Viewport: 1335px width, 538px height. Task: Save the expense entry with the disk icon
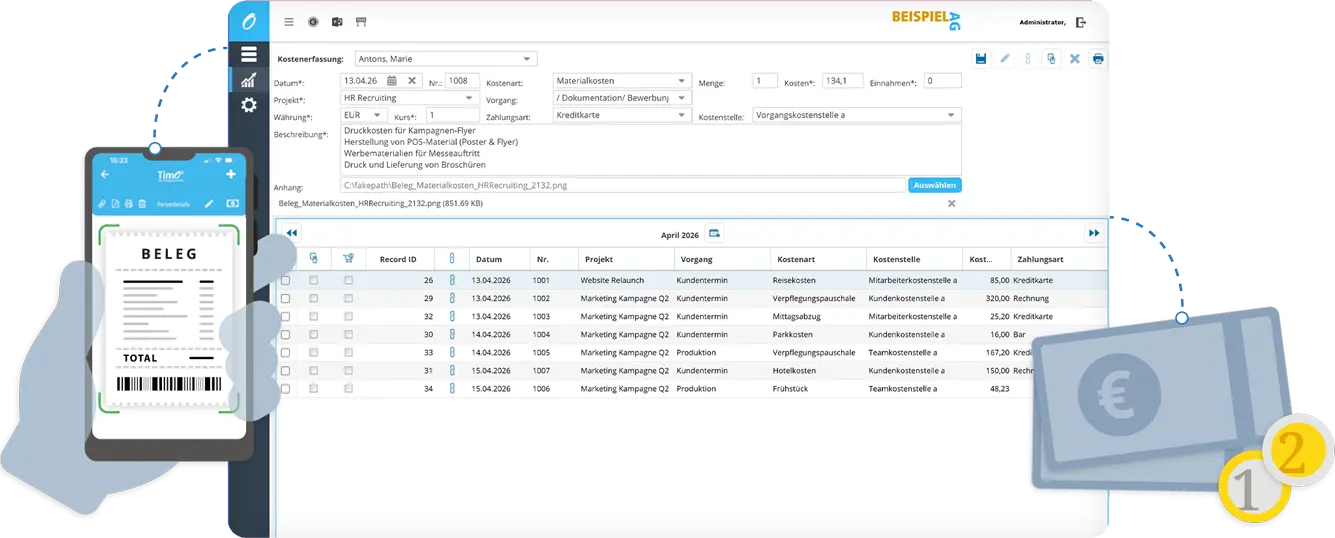(981, 59)
